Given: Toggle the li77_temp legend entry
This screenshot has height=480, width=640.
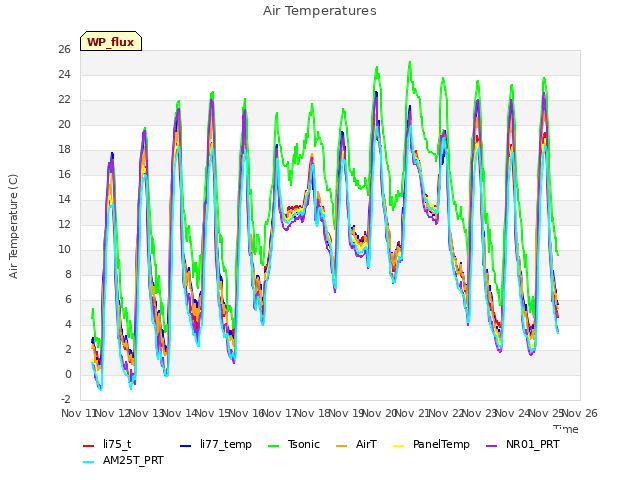Looking at the screenshot, I should [x=216, y=444].
